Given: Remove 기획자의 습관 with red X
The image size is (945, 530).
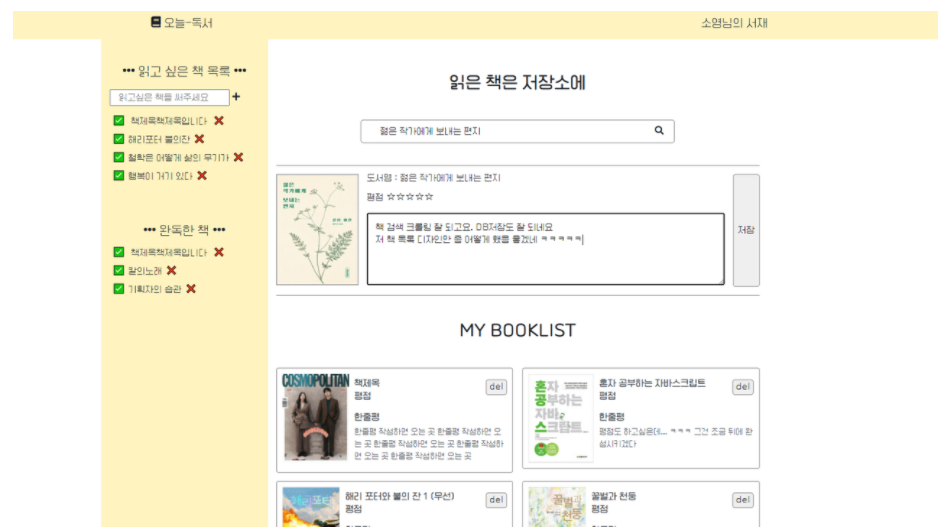Looking at the screenshot, I should pyautogui.click(x=191, y=289).
